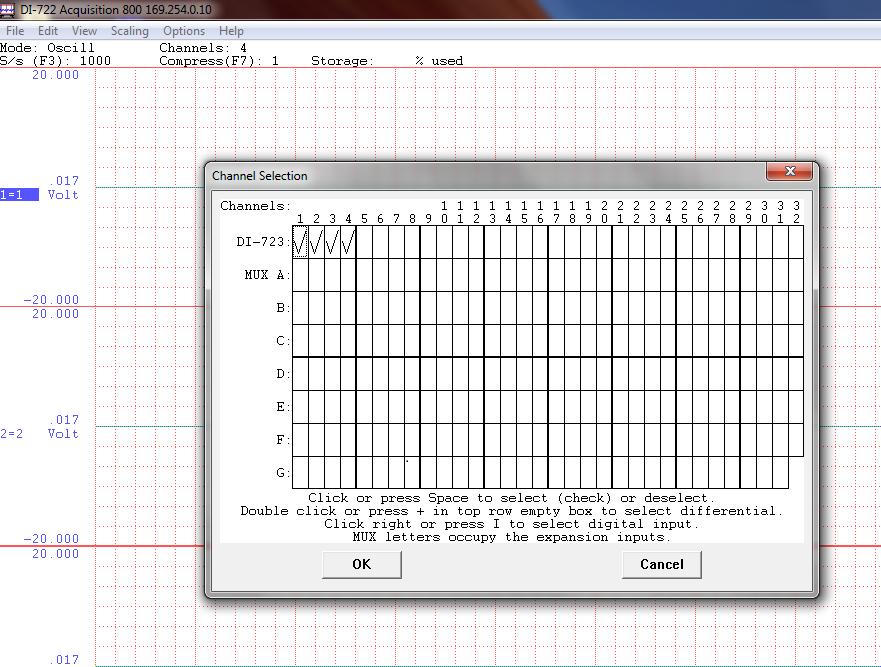Click the 'S/s (F3): 1000' sample rate text
This screenshot has height=667, width=881.
pos(56,61)
